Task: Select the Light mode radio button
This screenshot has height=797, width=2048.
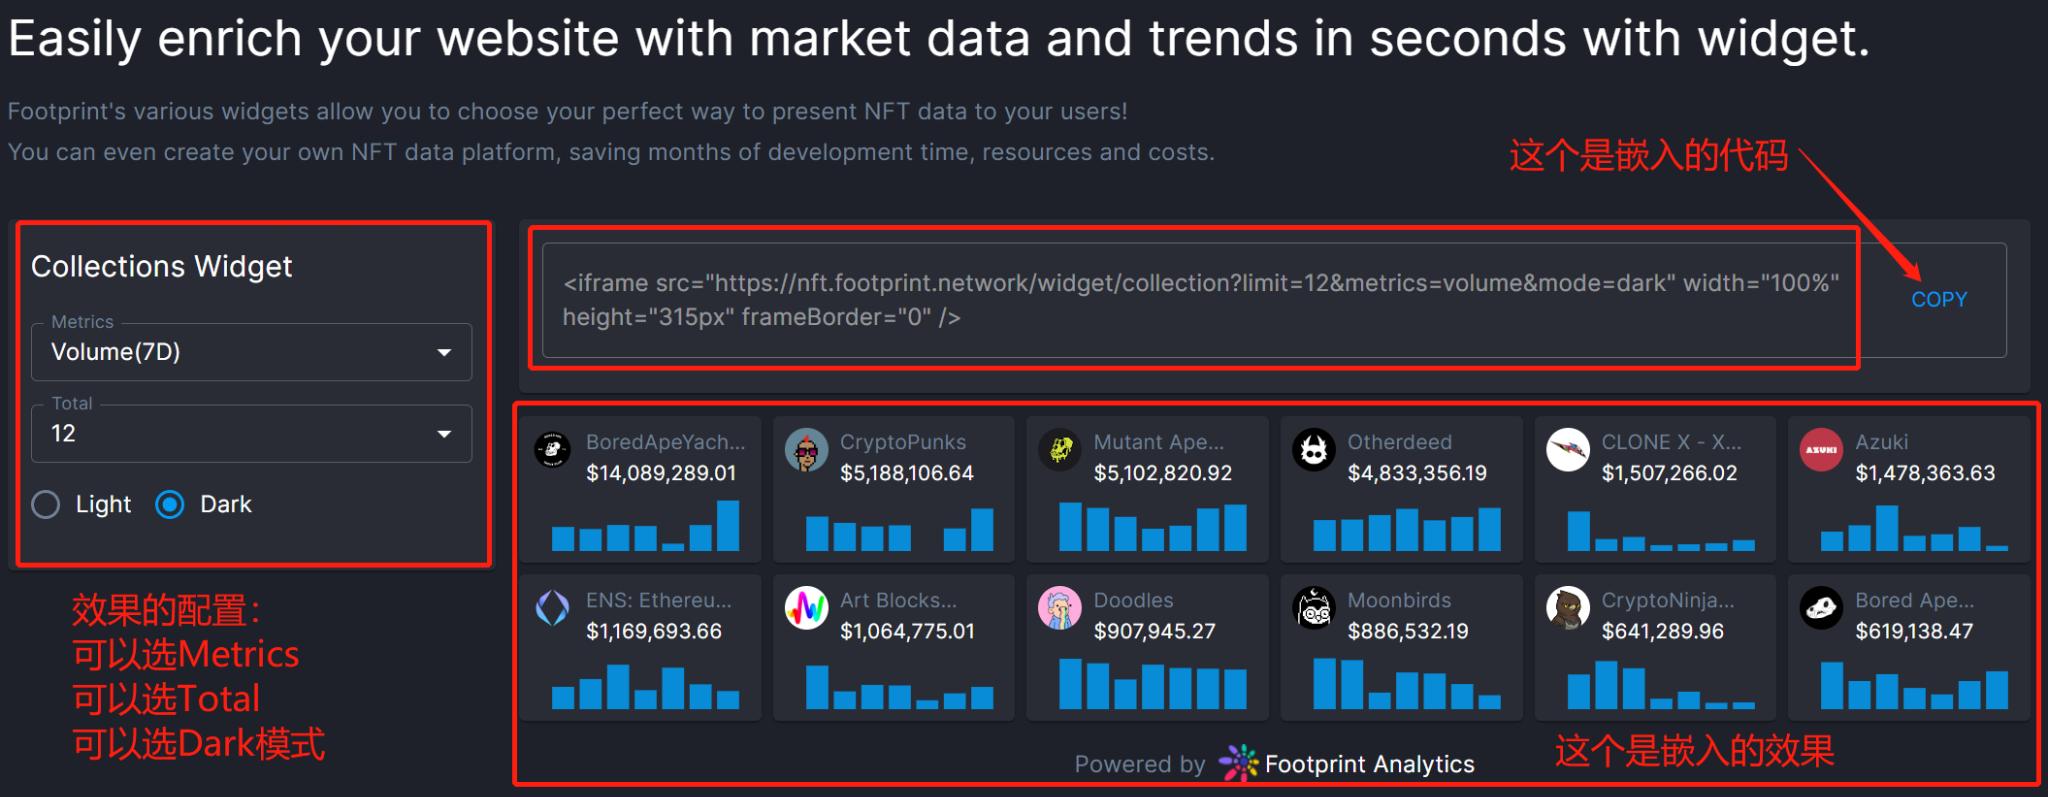Action: point(46,505)
